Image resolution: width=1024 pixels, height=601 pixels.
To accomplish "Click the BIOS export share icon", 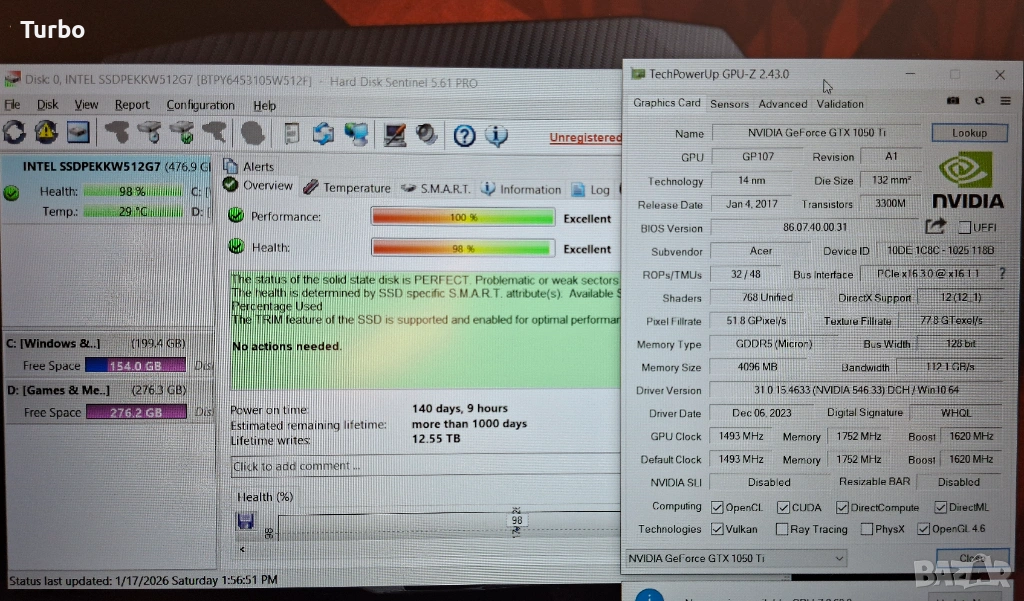I will pyautogui.click(x=936, y=227).
